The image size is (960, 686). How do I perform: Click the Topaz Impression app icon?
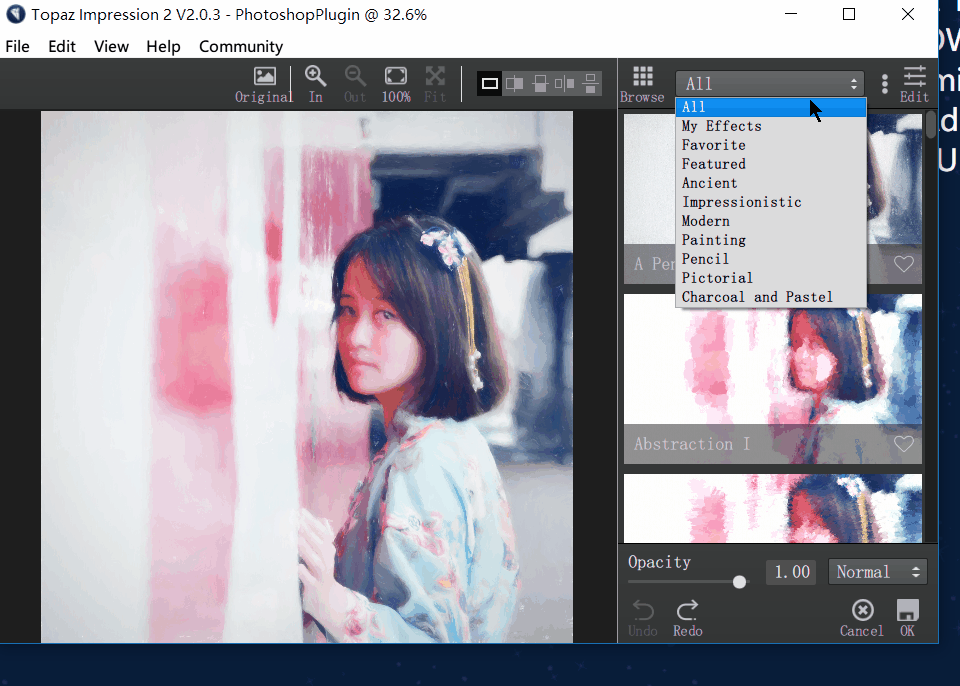(x=15, y=14)
